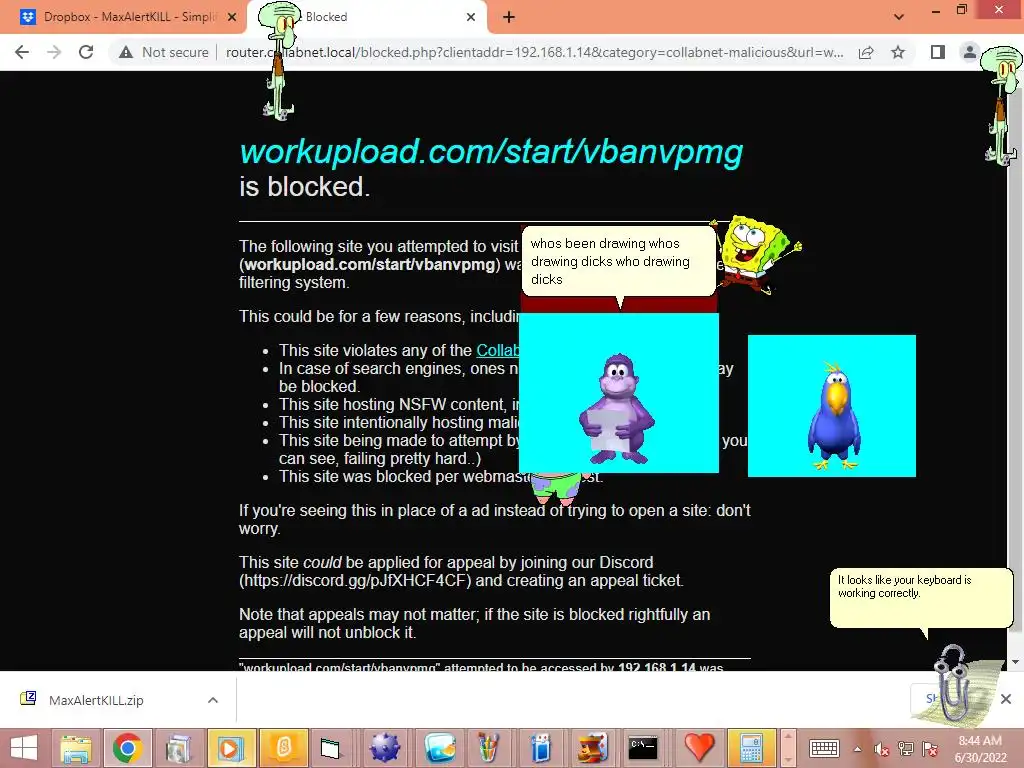This screenshot has width=1024, height=768.
Task: Open the purple spiky ball taskbar app
Action: point(385,748)
